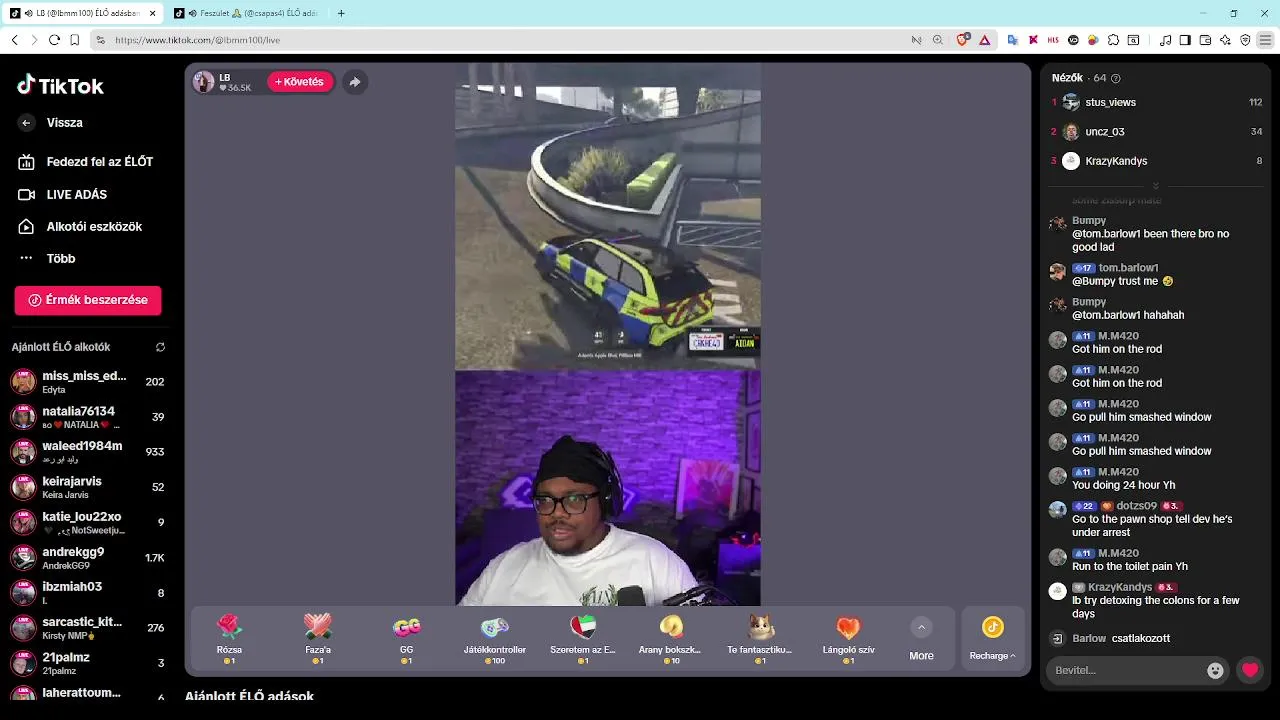The height and width of the screenshot is (720, 1280).
Task: Switch to the Feszület browser tab
Action: (x=245, y=13)
